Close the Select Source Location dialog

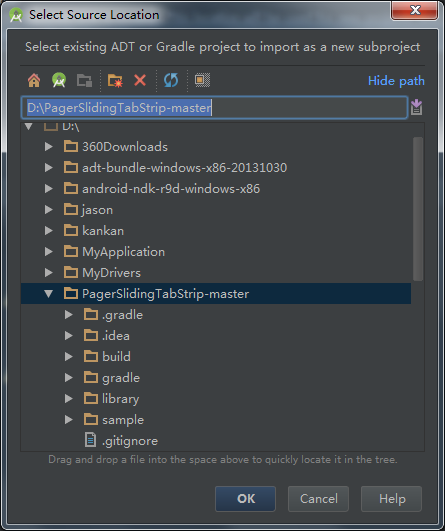(x=415, y=11)
